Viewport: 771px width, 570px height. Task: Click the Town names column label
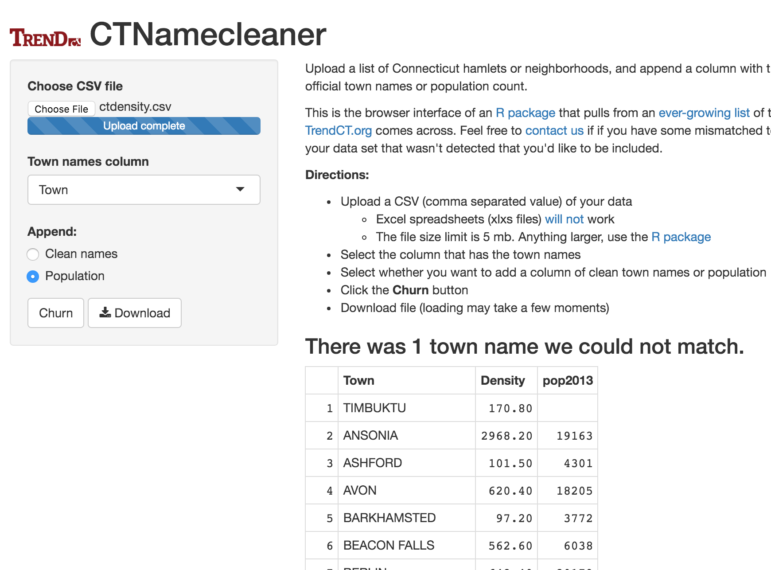point(88,162)
